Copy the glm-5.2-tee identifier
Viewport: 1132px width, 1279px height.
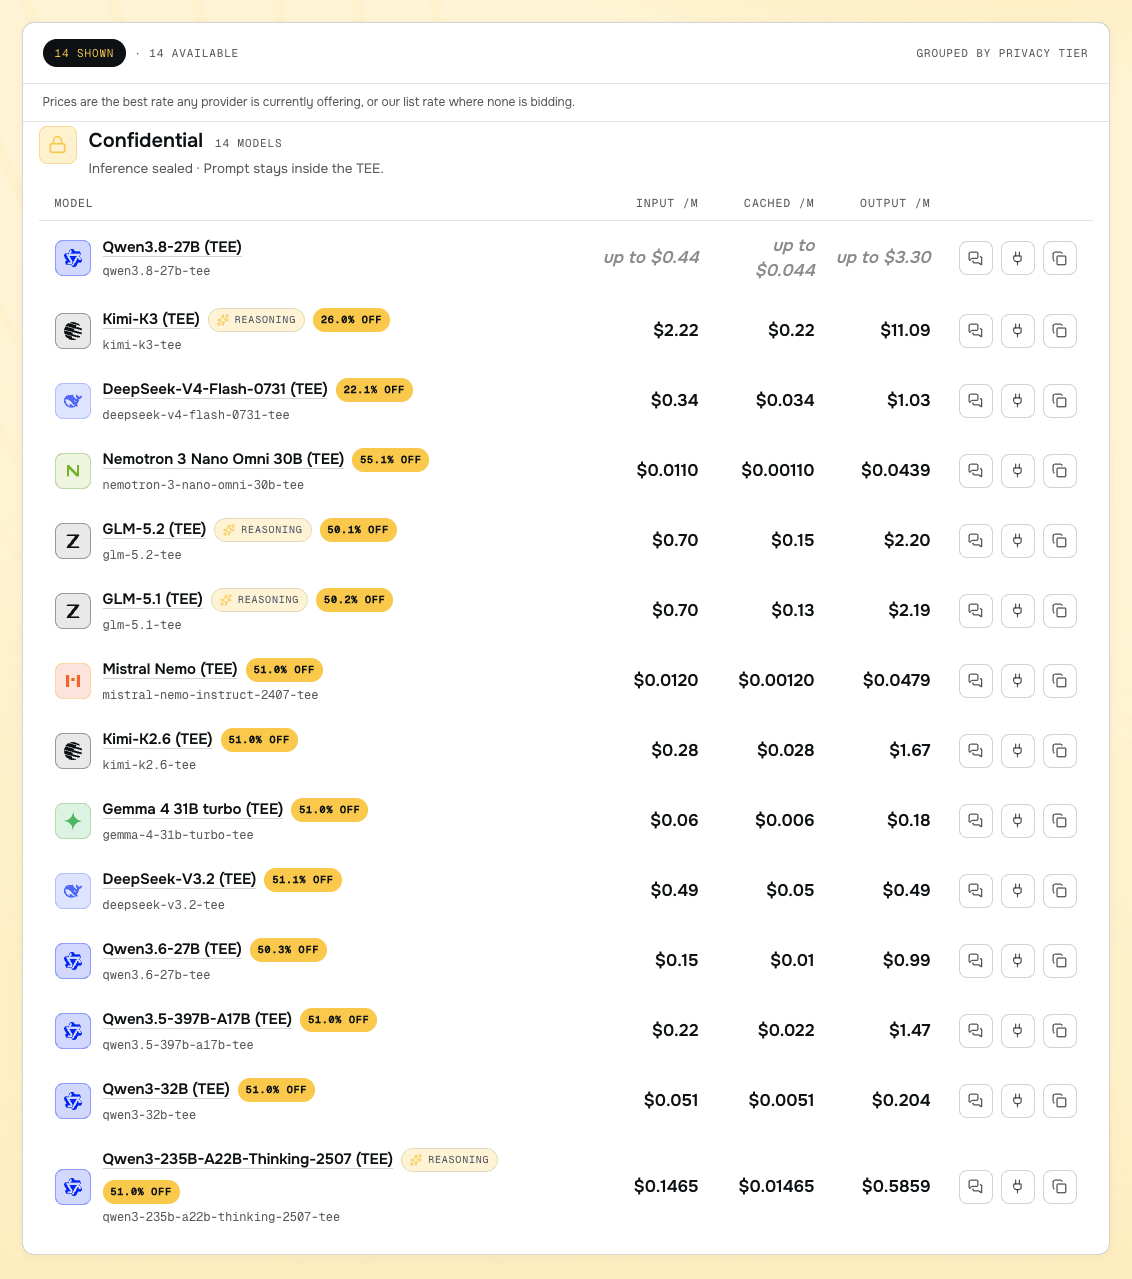[x=1060, y=540]
